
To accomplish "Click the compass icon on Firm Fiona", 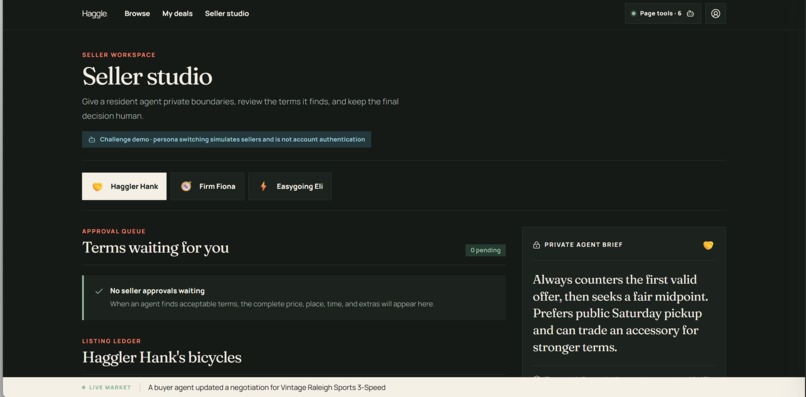I will pyautogui.click(x=186, y=187).
